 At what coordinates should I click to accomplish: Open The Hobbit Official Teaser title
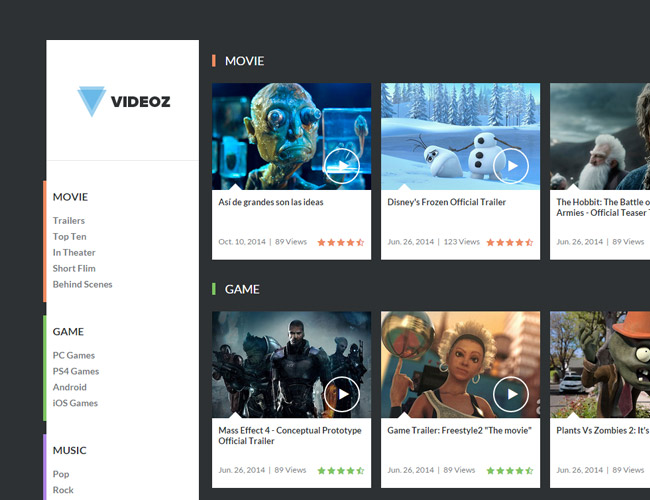(603, 207)
